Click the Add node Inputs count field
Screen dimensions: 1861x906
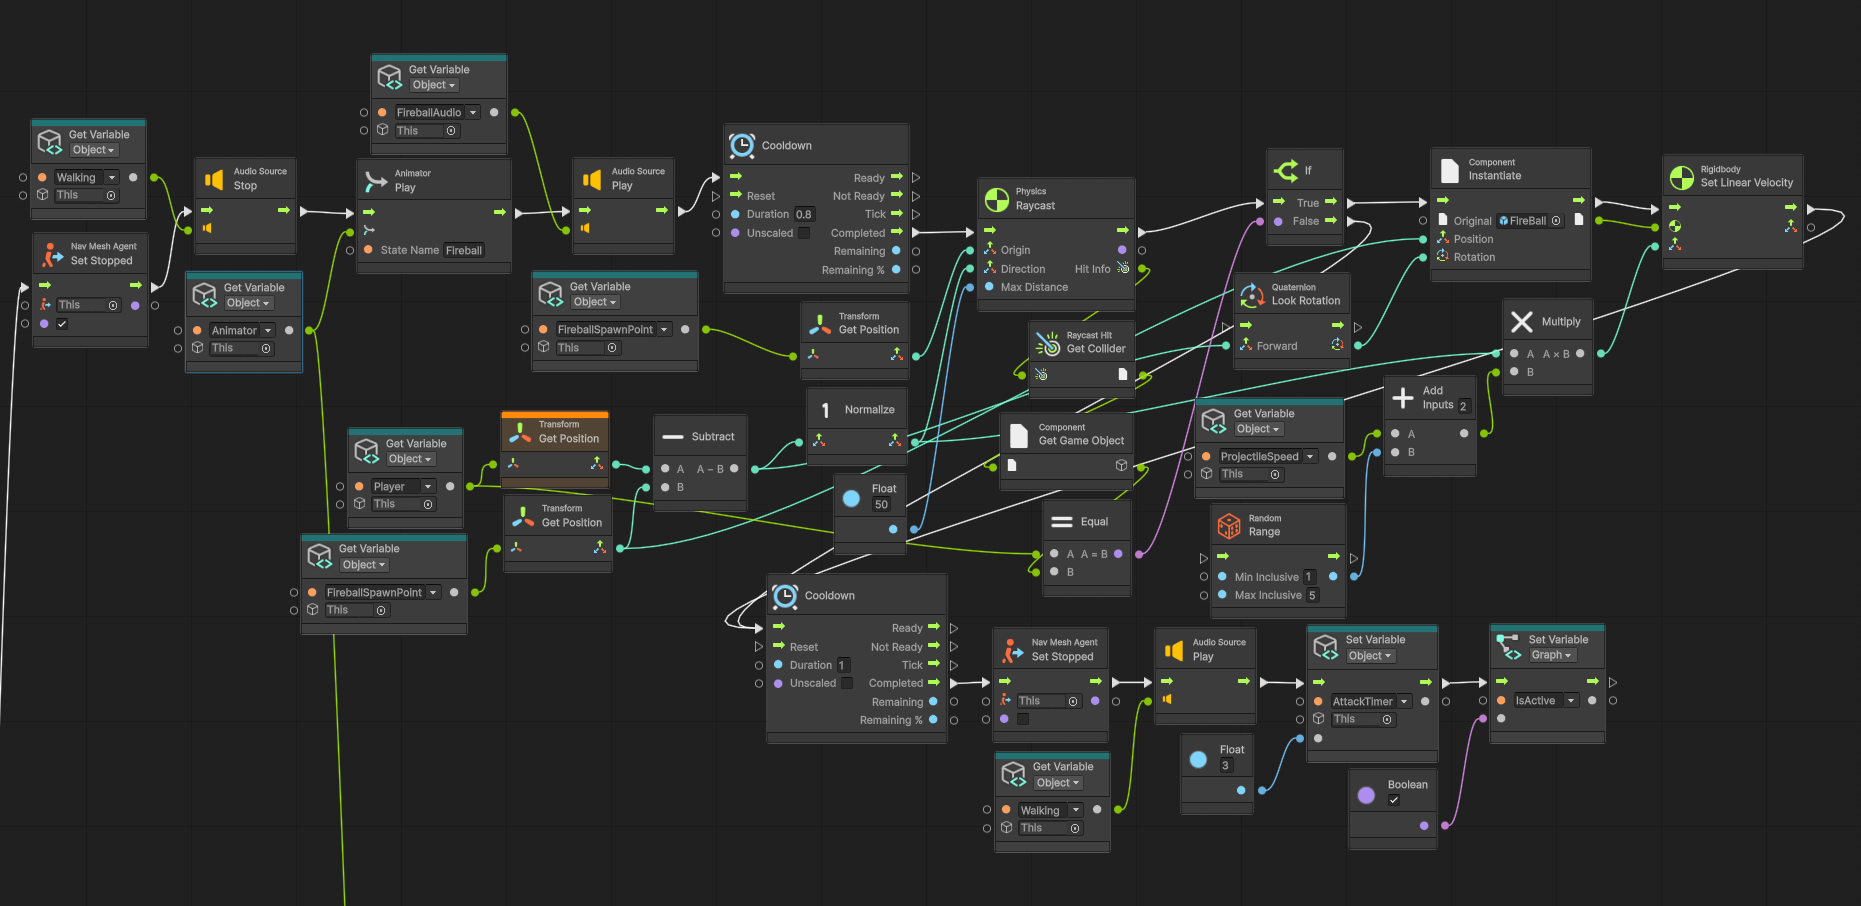pyautogui.click(x=1464, y=407)
